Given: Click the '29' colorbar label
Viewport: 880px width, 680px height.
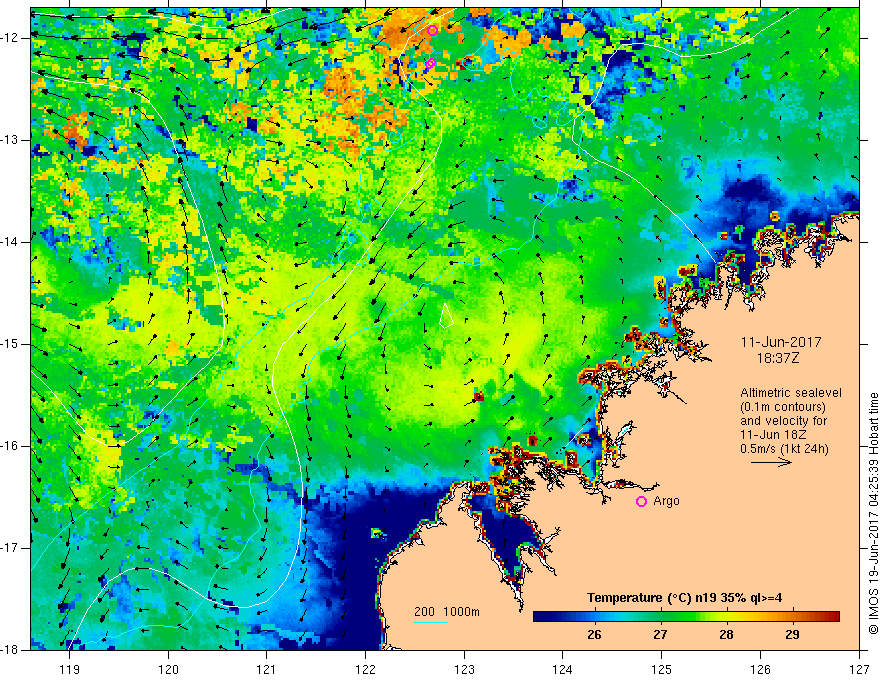Looking at the screenshot, I should (792, 635).
